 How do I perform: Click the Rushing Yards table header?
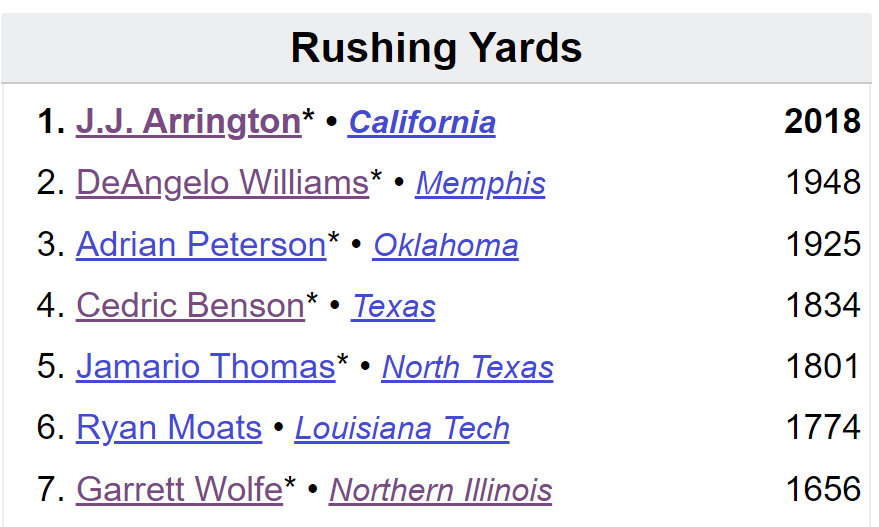[x=436, y=48]
